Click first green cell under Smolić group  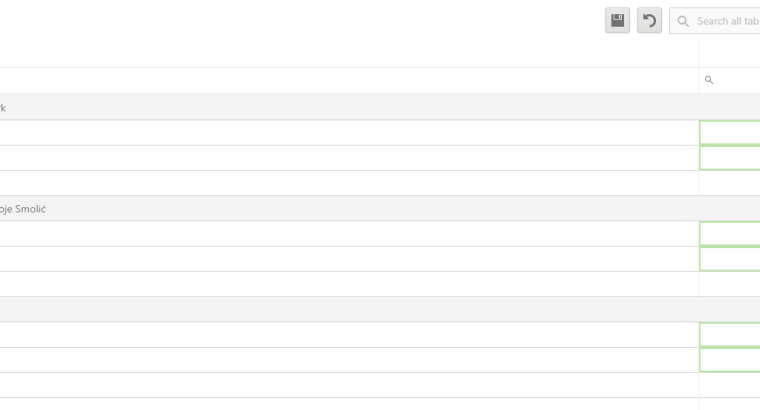[x=729, y=234]
